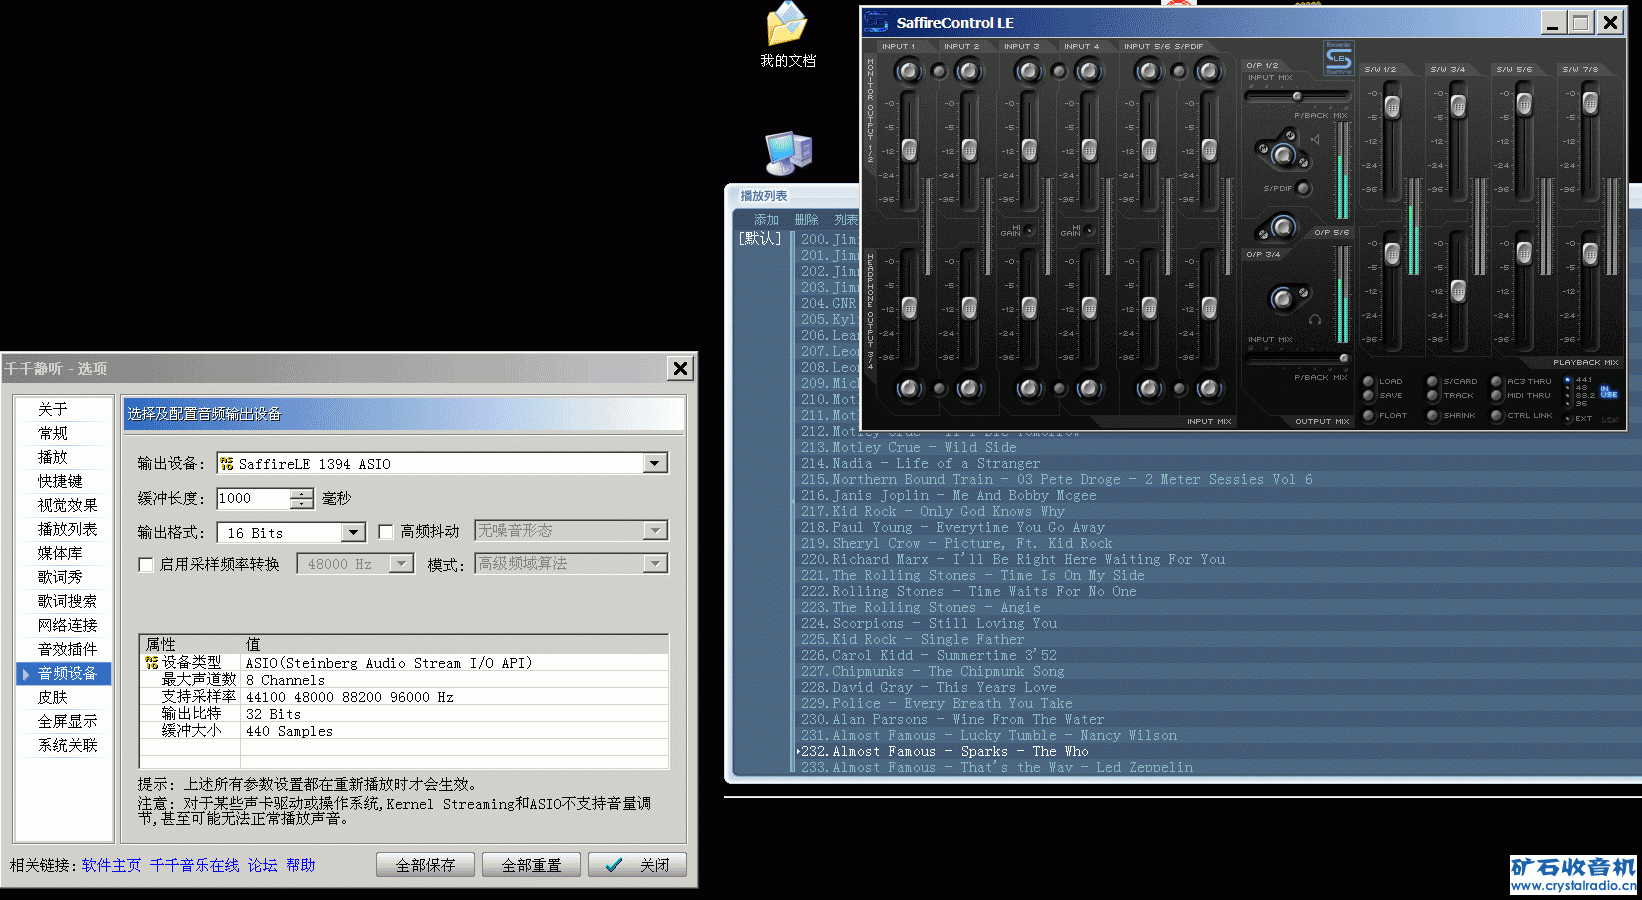The height and width of the screenshot is (900, 1642).
Task: Enable MIDI THRU option
Action: point(1497,395)
